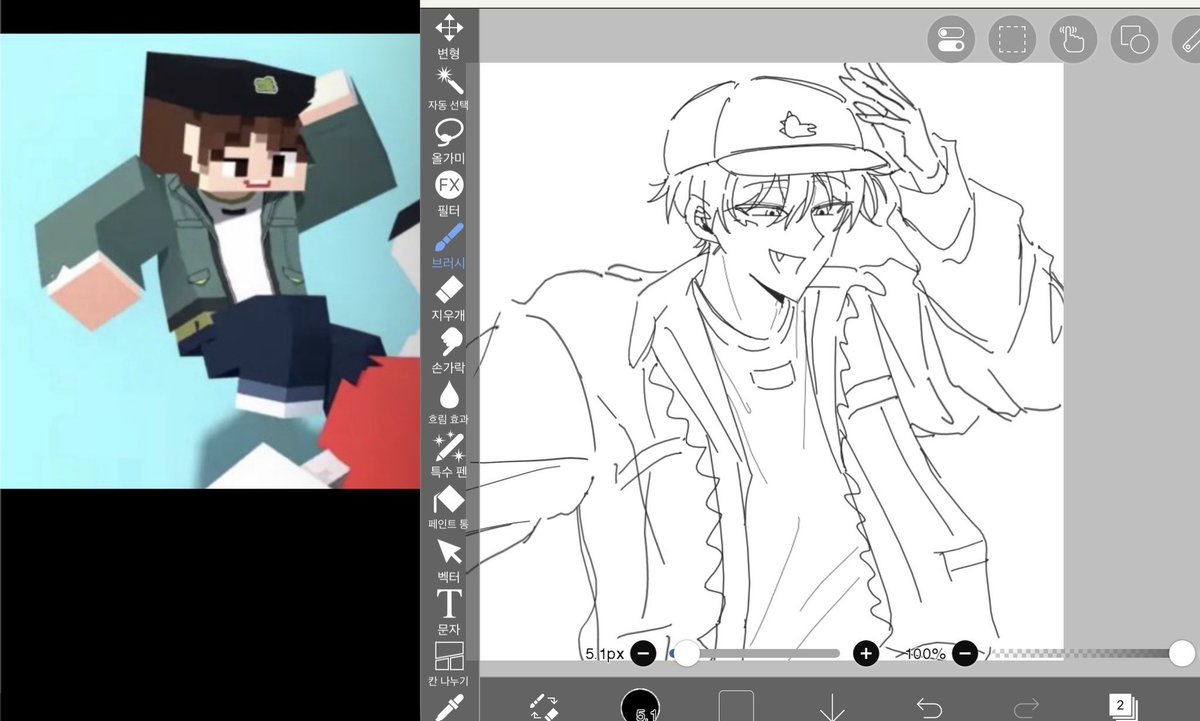Swap between brush and eraser
This screenshot has width=1200, height=721.
pos(542,706)
